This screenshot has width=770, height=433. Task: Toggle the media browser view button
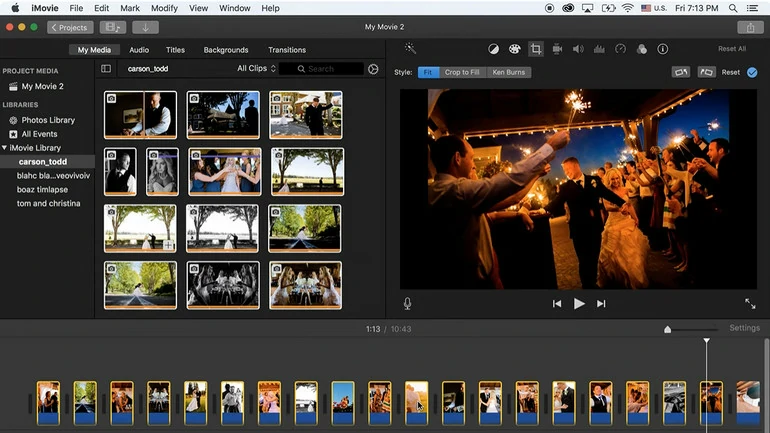[x=112, y=27]
